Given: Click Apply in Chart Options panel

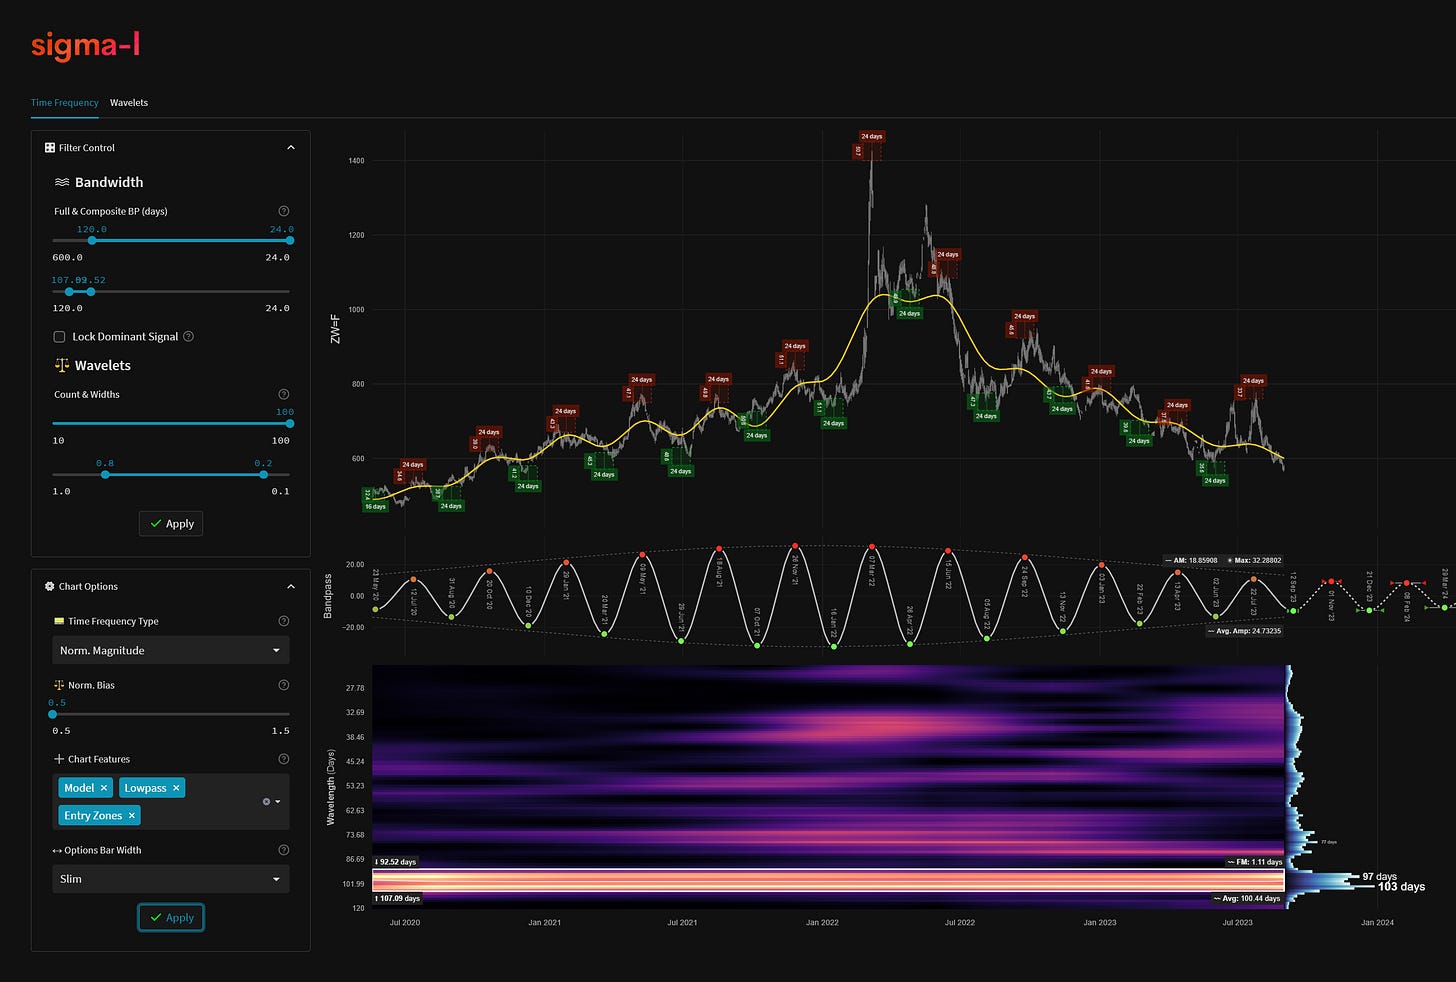Looking at the screenshot, I should [171, 918].
